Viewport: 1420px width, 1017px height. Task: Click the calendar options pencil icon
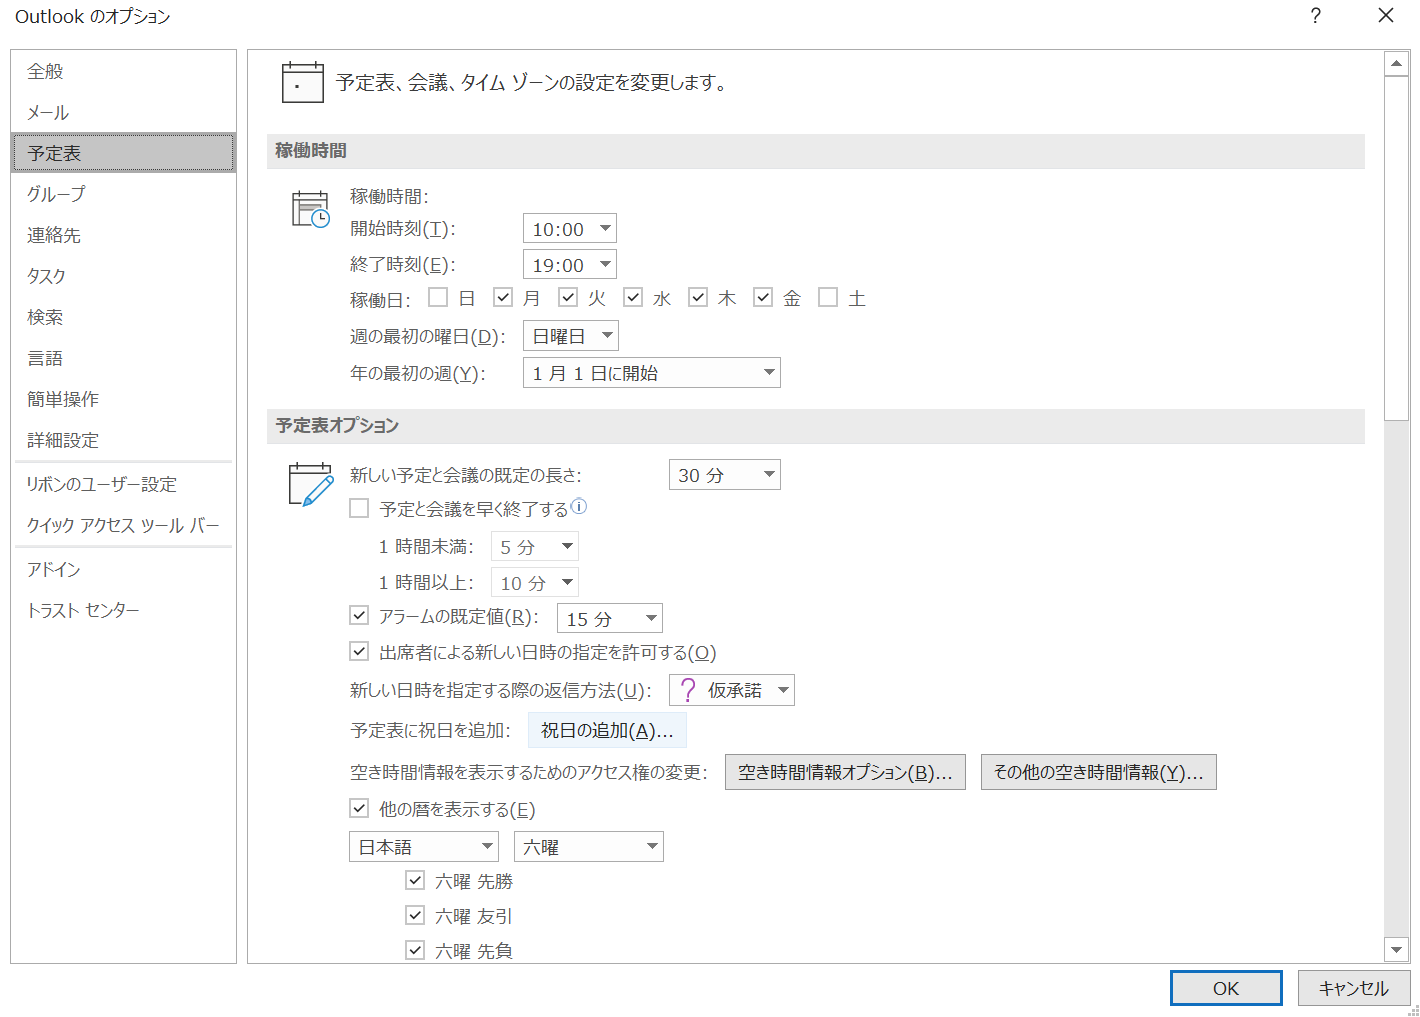click(x=310, y=484)
